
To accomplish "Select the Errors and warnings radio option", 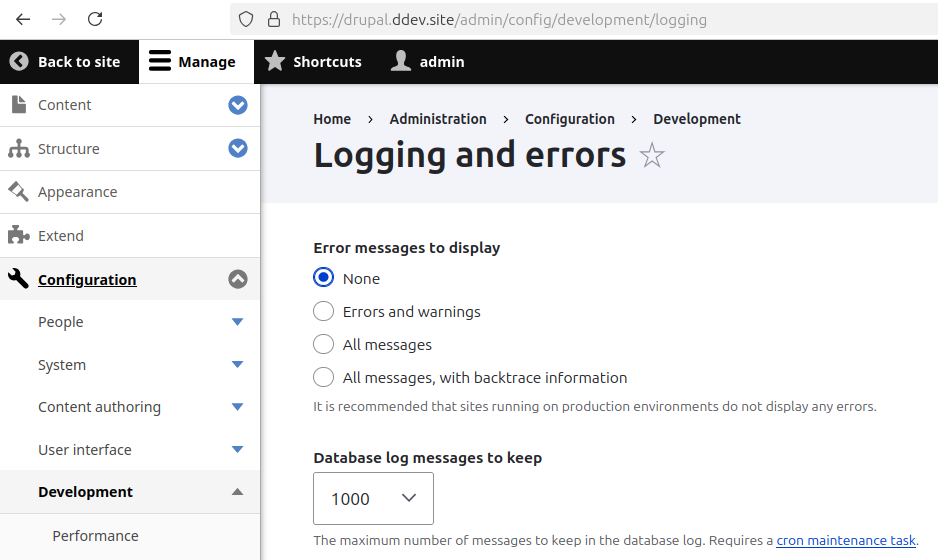I will [323, 312].
